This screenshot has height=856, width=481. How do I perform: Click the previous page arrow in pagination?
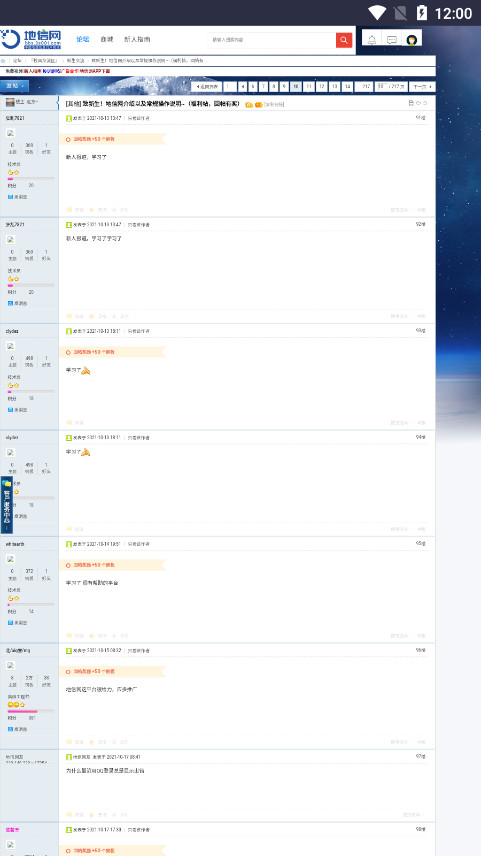(242, 87)
